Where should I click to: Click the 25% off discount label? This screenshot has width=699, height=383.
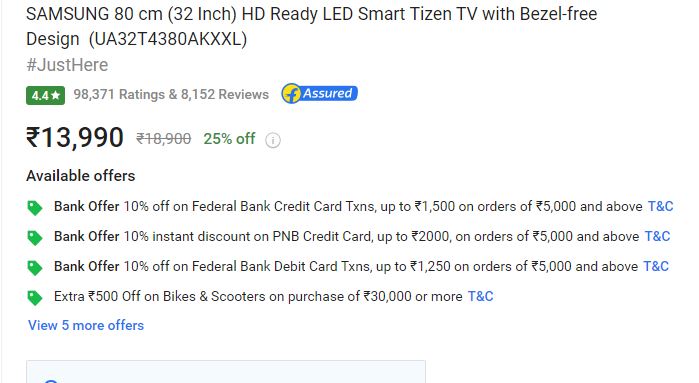[x=229, y=139]
